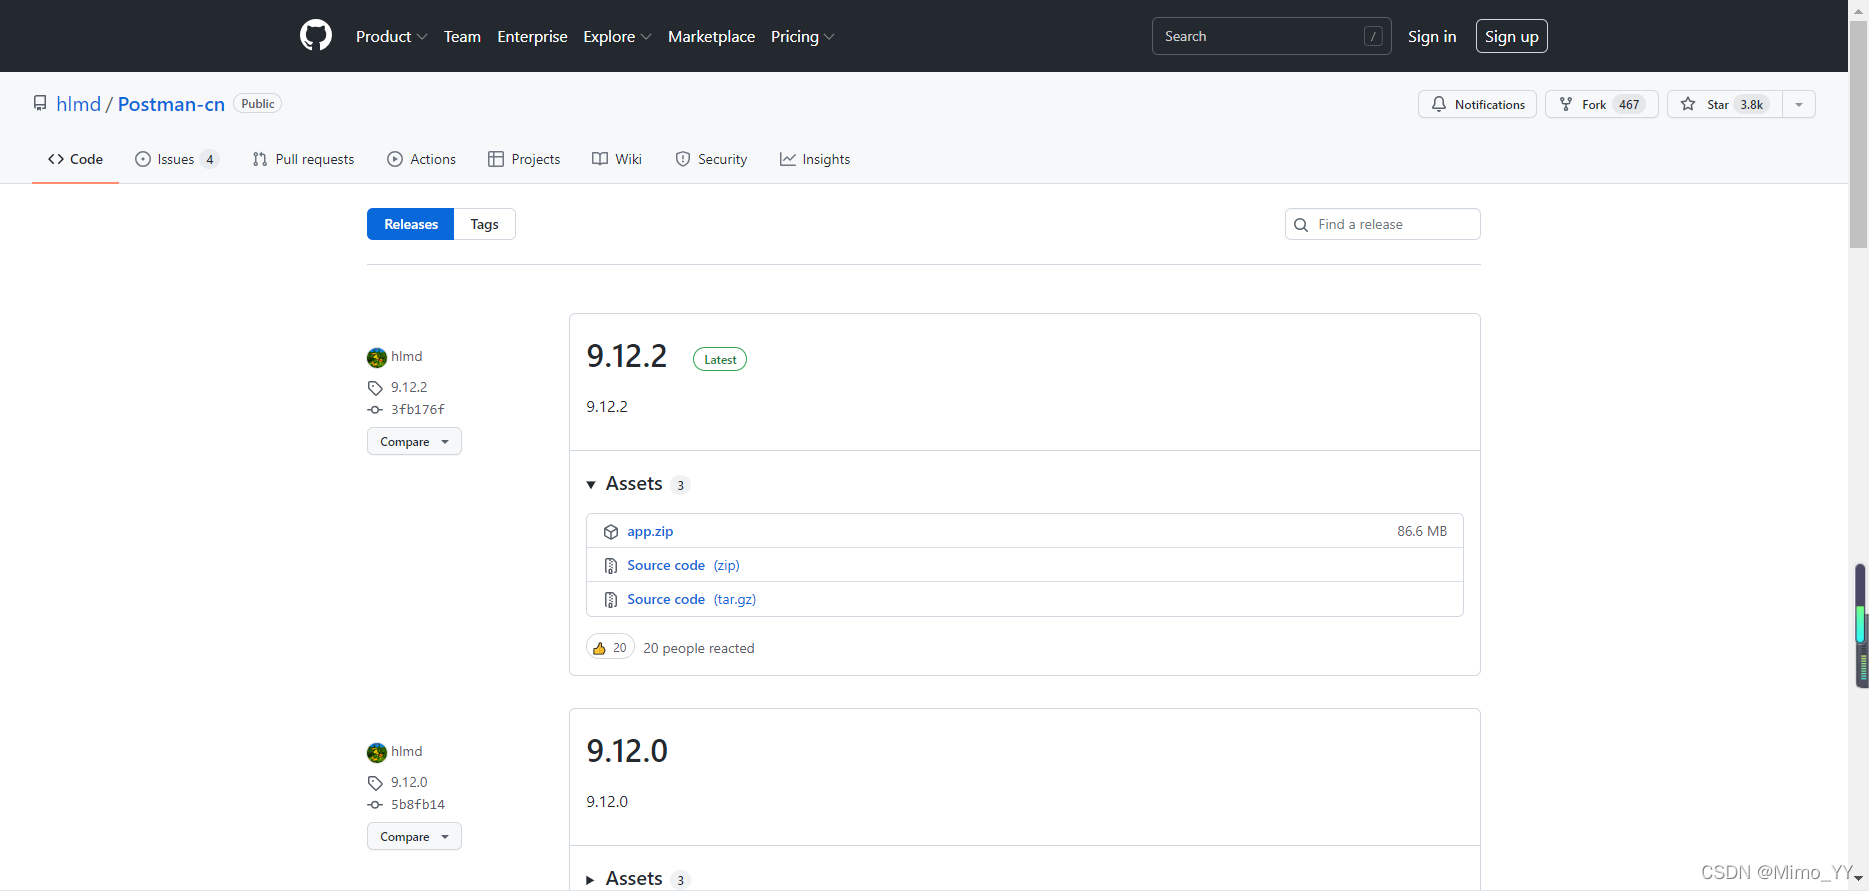This screenshot has height=891, width=1869.
Task: Click the commit icon next to 5b8fb14
Action: click(375, 805)
